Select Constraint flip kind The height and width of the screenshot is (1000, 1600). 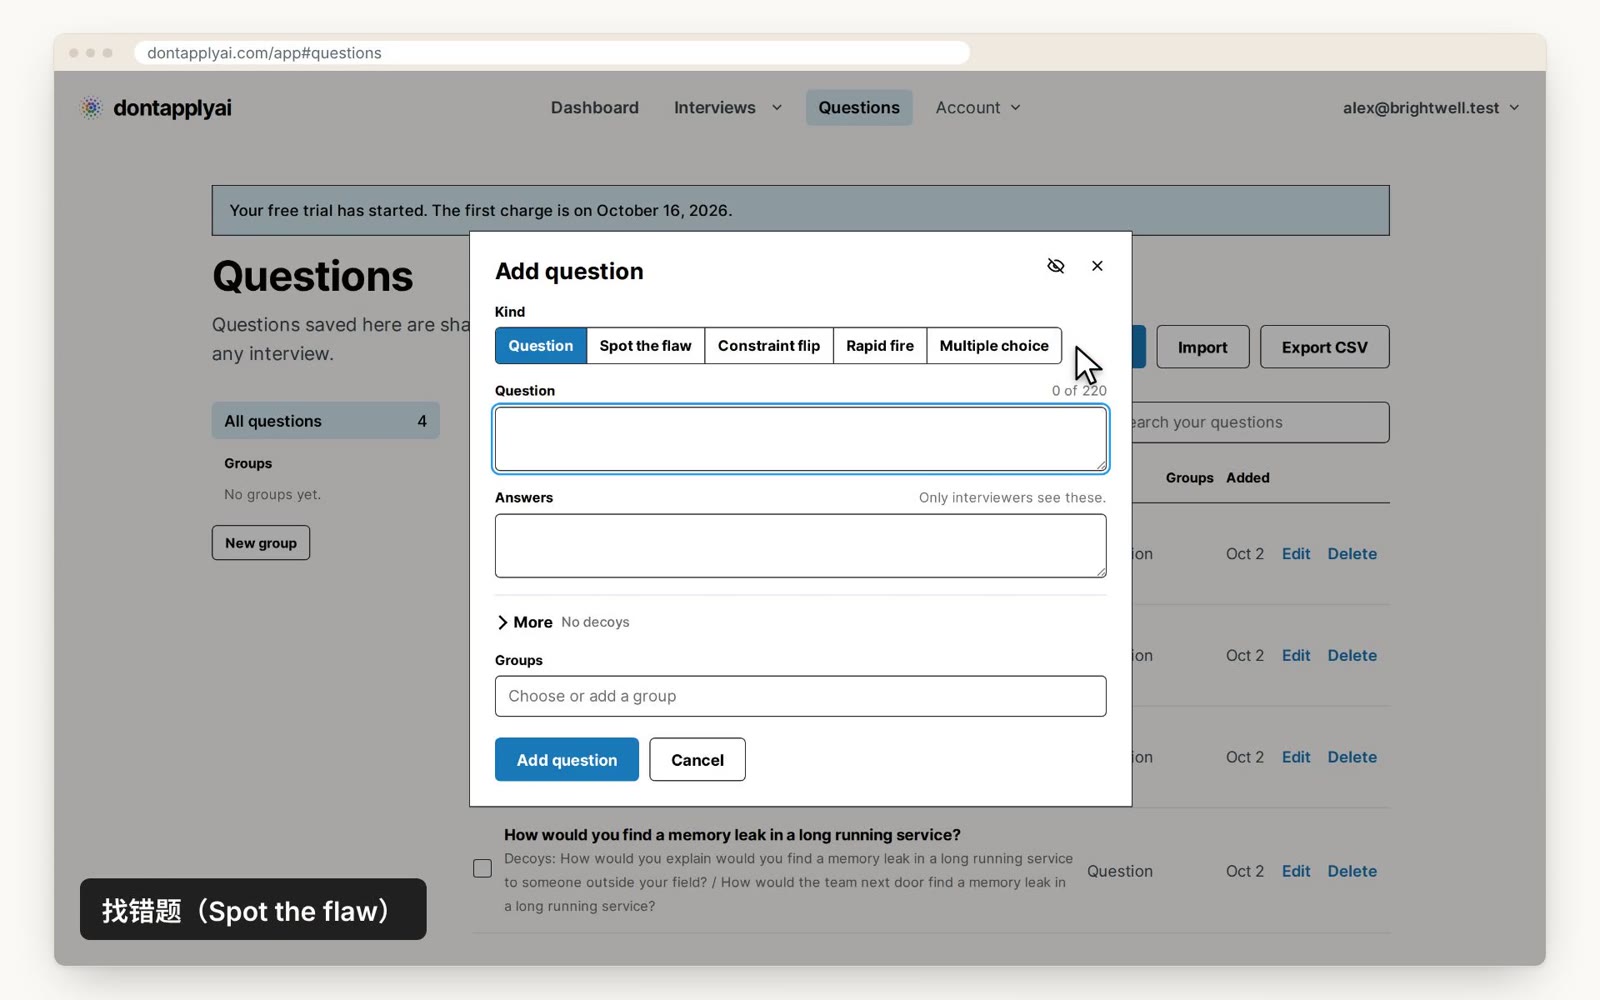tap(768, 346)
